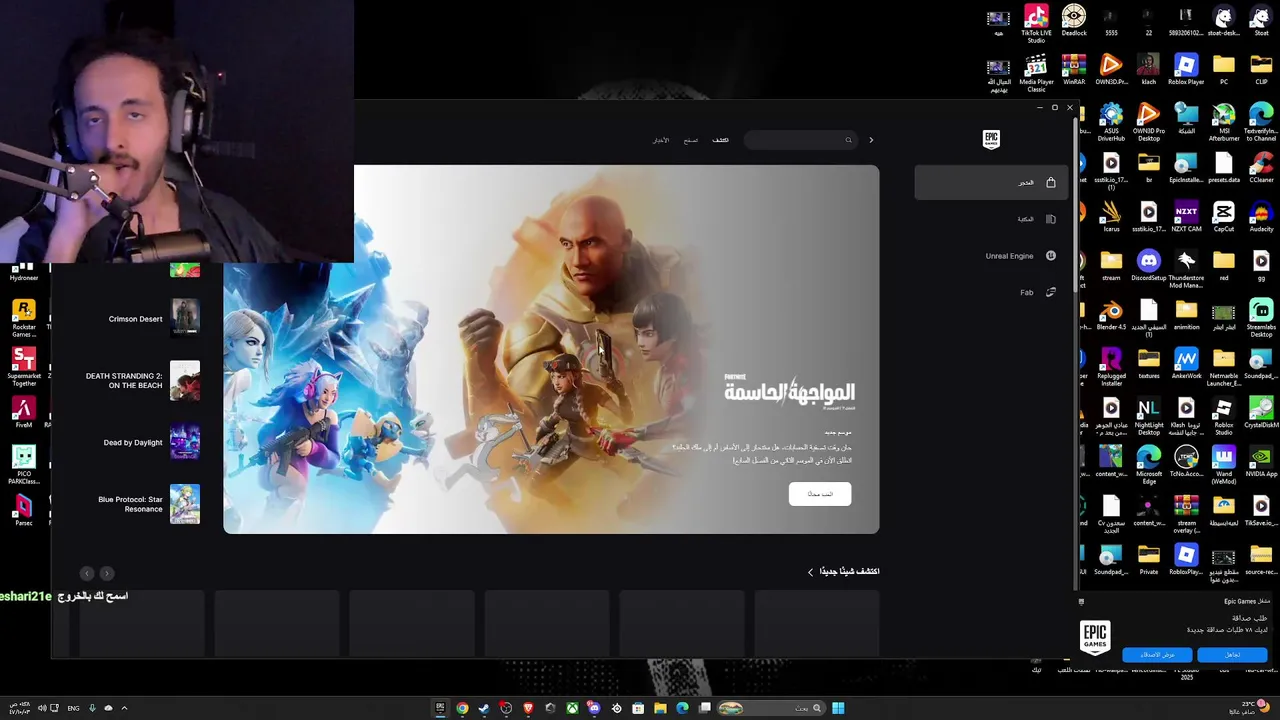Click the carousel previous arrow button
The height and width of the screenshot is (720, 1280).
point(87,573)
